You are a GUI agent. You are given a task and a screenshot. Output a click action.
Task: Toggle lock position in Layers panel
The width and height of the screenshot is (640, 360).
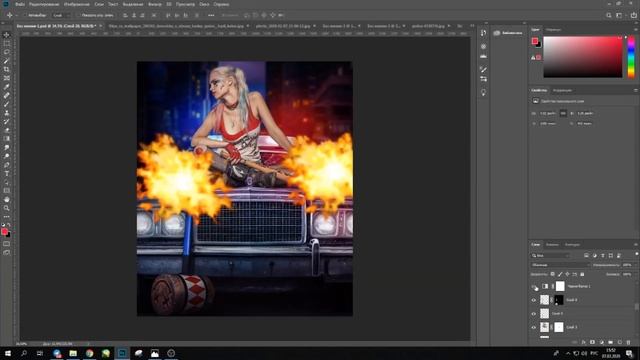click(x=567, y=274)
